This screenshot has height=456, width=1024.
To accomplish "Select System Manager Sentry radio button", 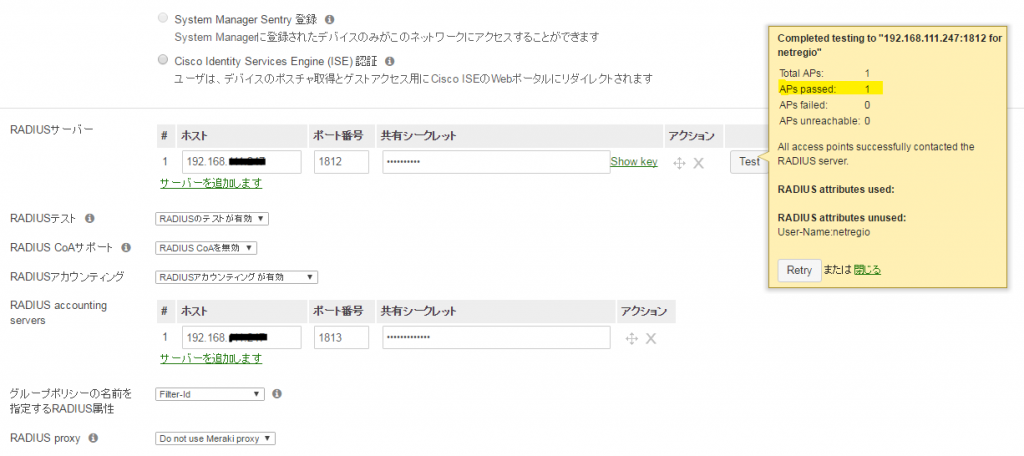I will coord(163,18).
